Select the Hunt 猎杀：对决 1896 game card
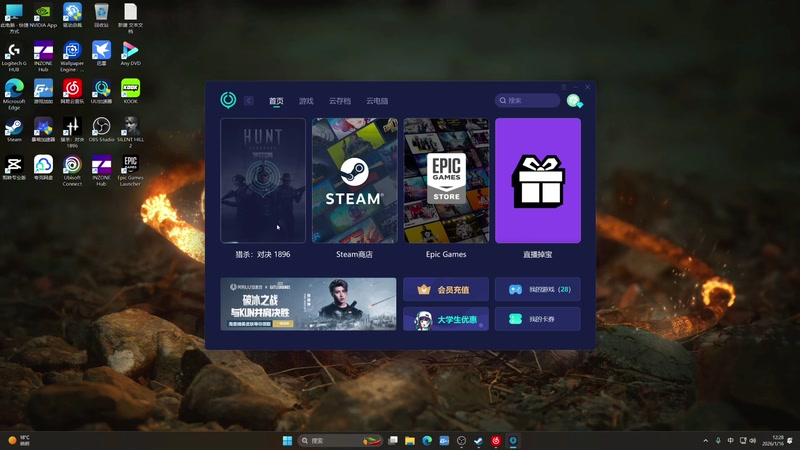This screenshot has width=800, height=450. [x=263, y=181]
